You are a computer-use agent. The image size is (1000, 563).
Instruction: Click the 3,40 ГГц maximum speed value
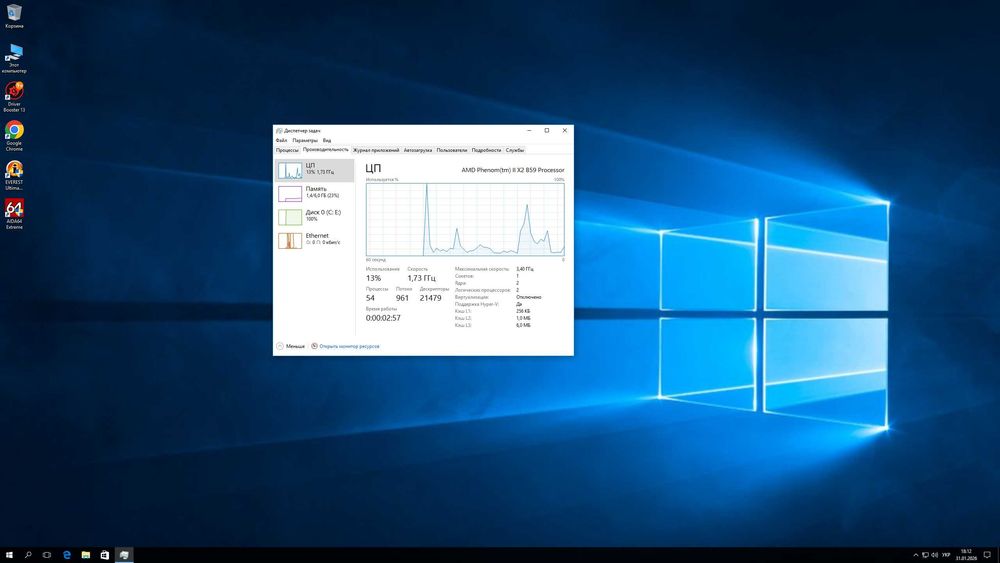pyautogui.click(x=525, y=269)
